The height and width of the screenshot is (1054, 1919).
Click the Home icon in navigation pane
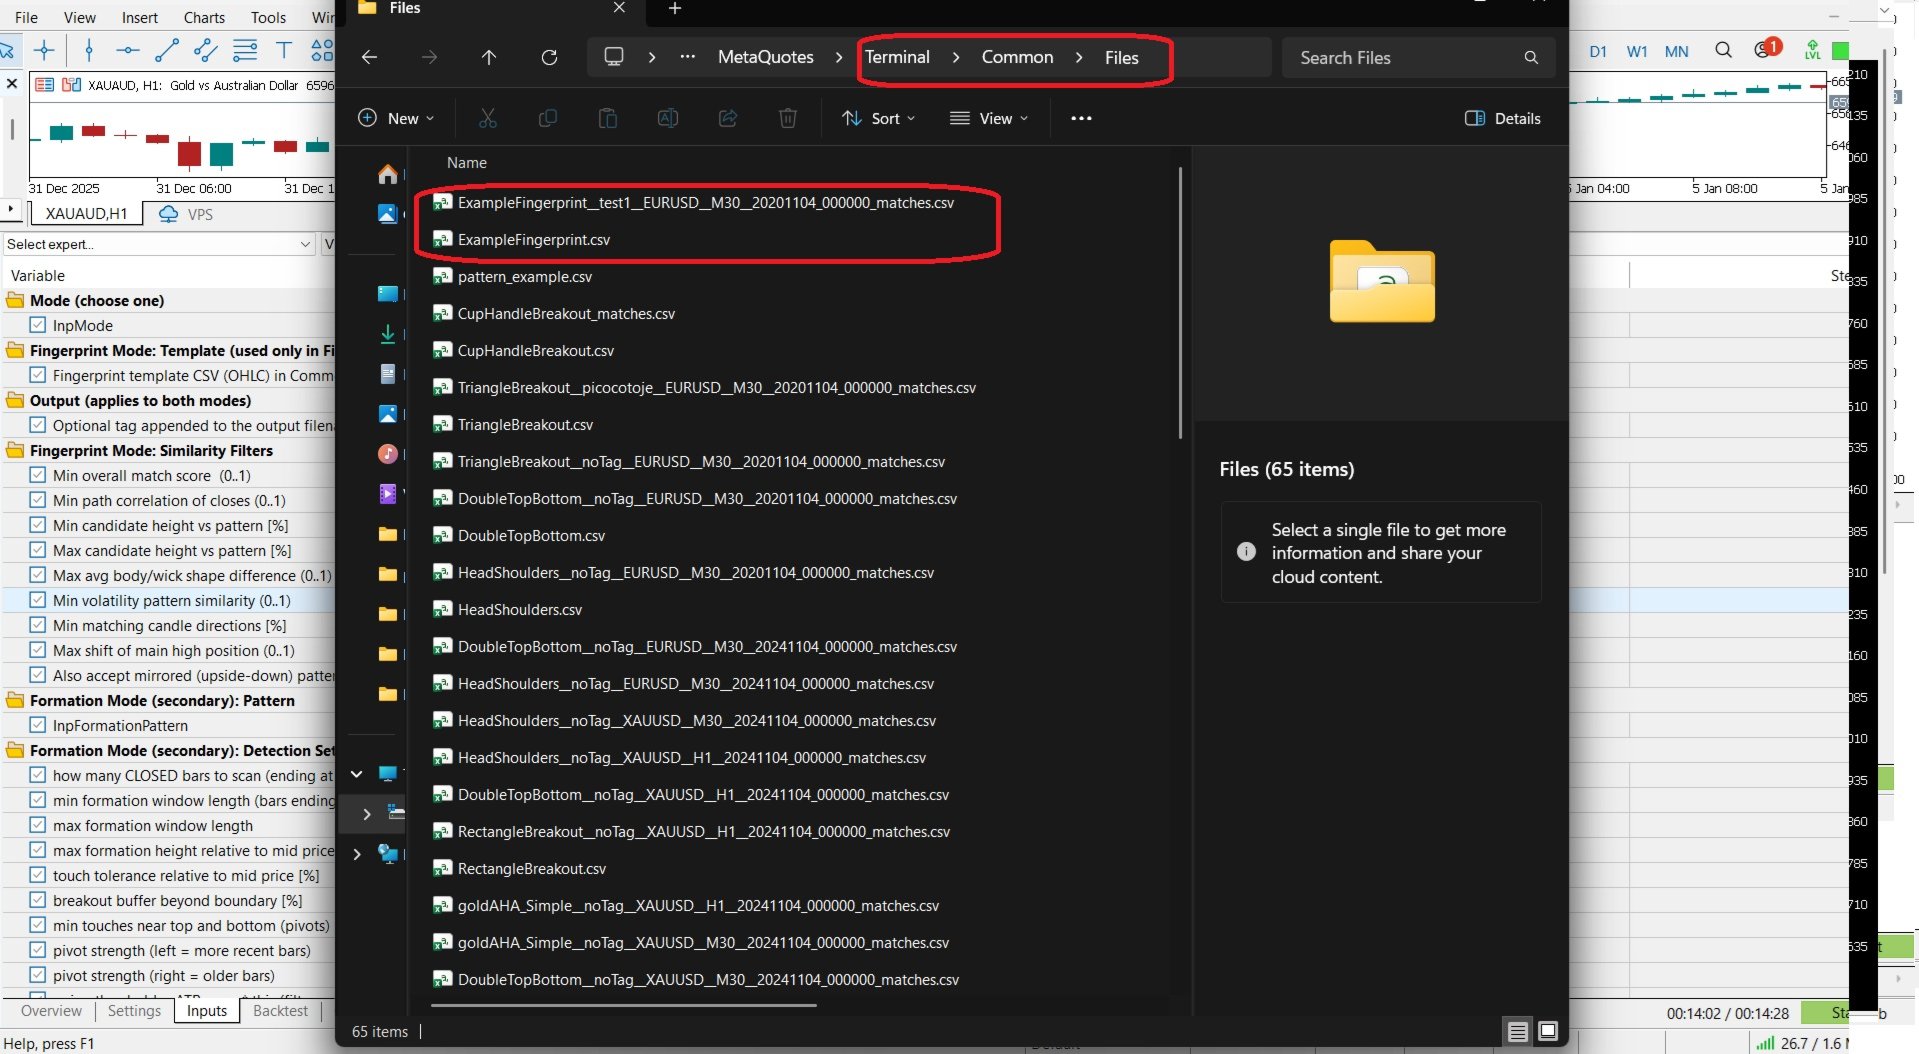click(388, 175)
